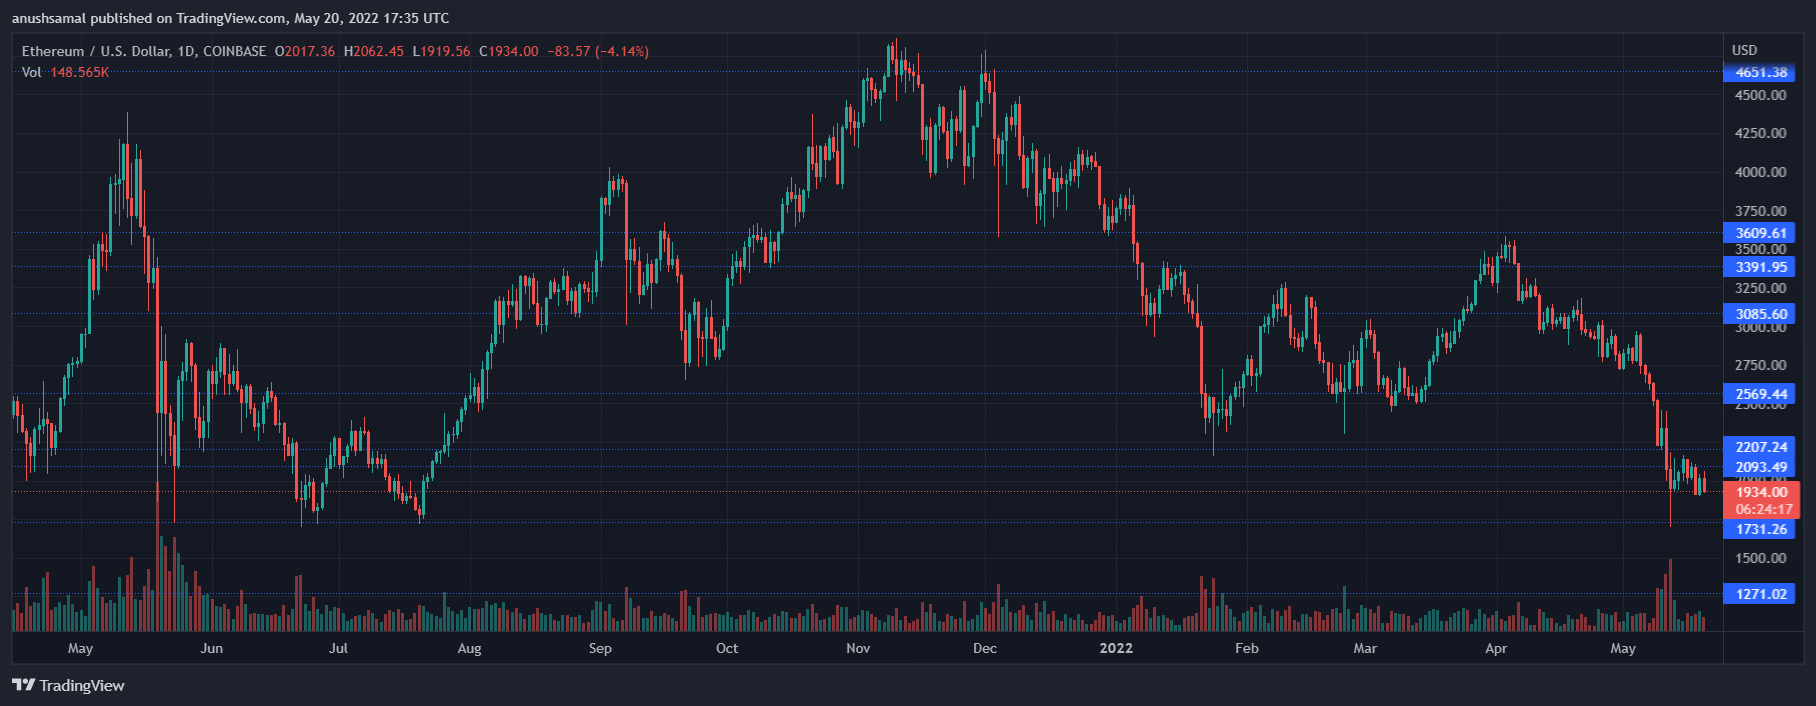Click the 2022 year time axis label

tap(1116, 648)
